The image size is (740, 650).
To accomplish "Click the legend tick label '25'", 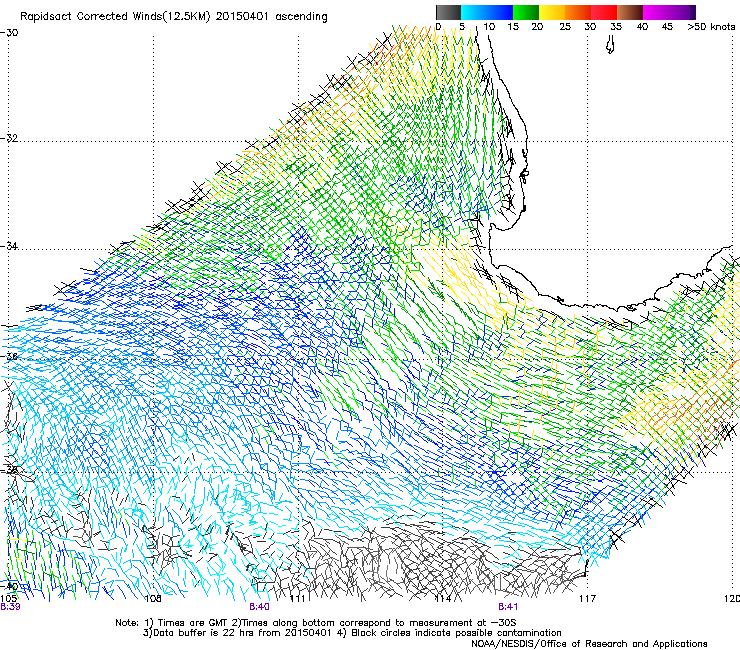I will click(565, 27).
